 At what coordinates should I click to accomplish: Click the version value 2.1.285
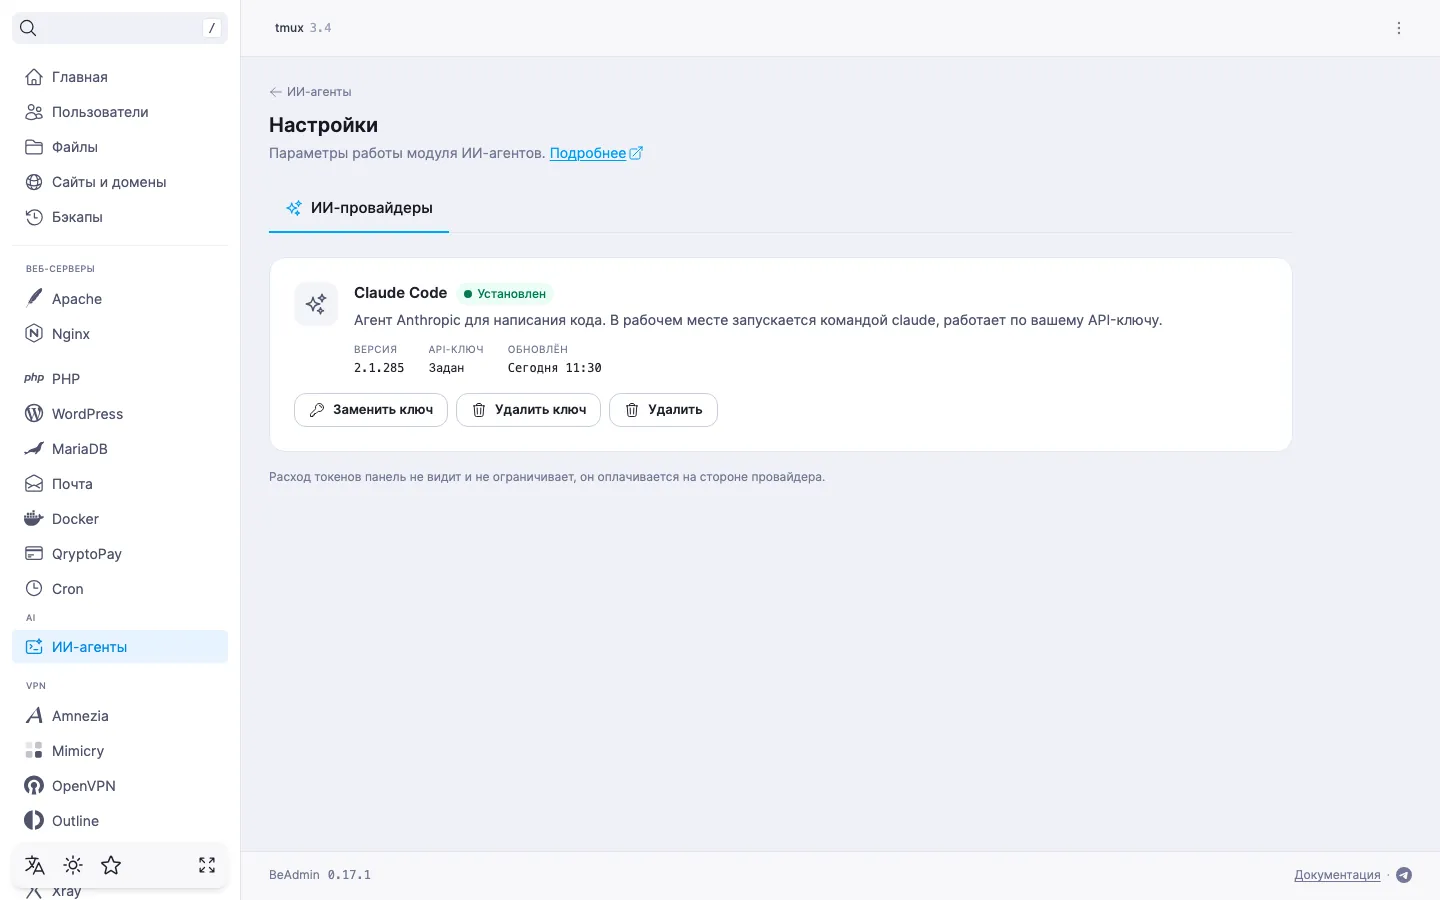(x=379, y=368)
